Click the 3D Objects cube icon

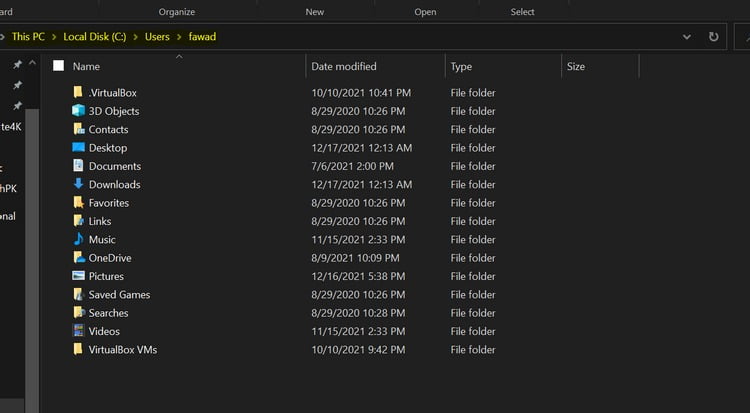point(78,111)
